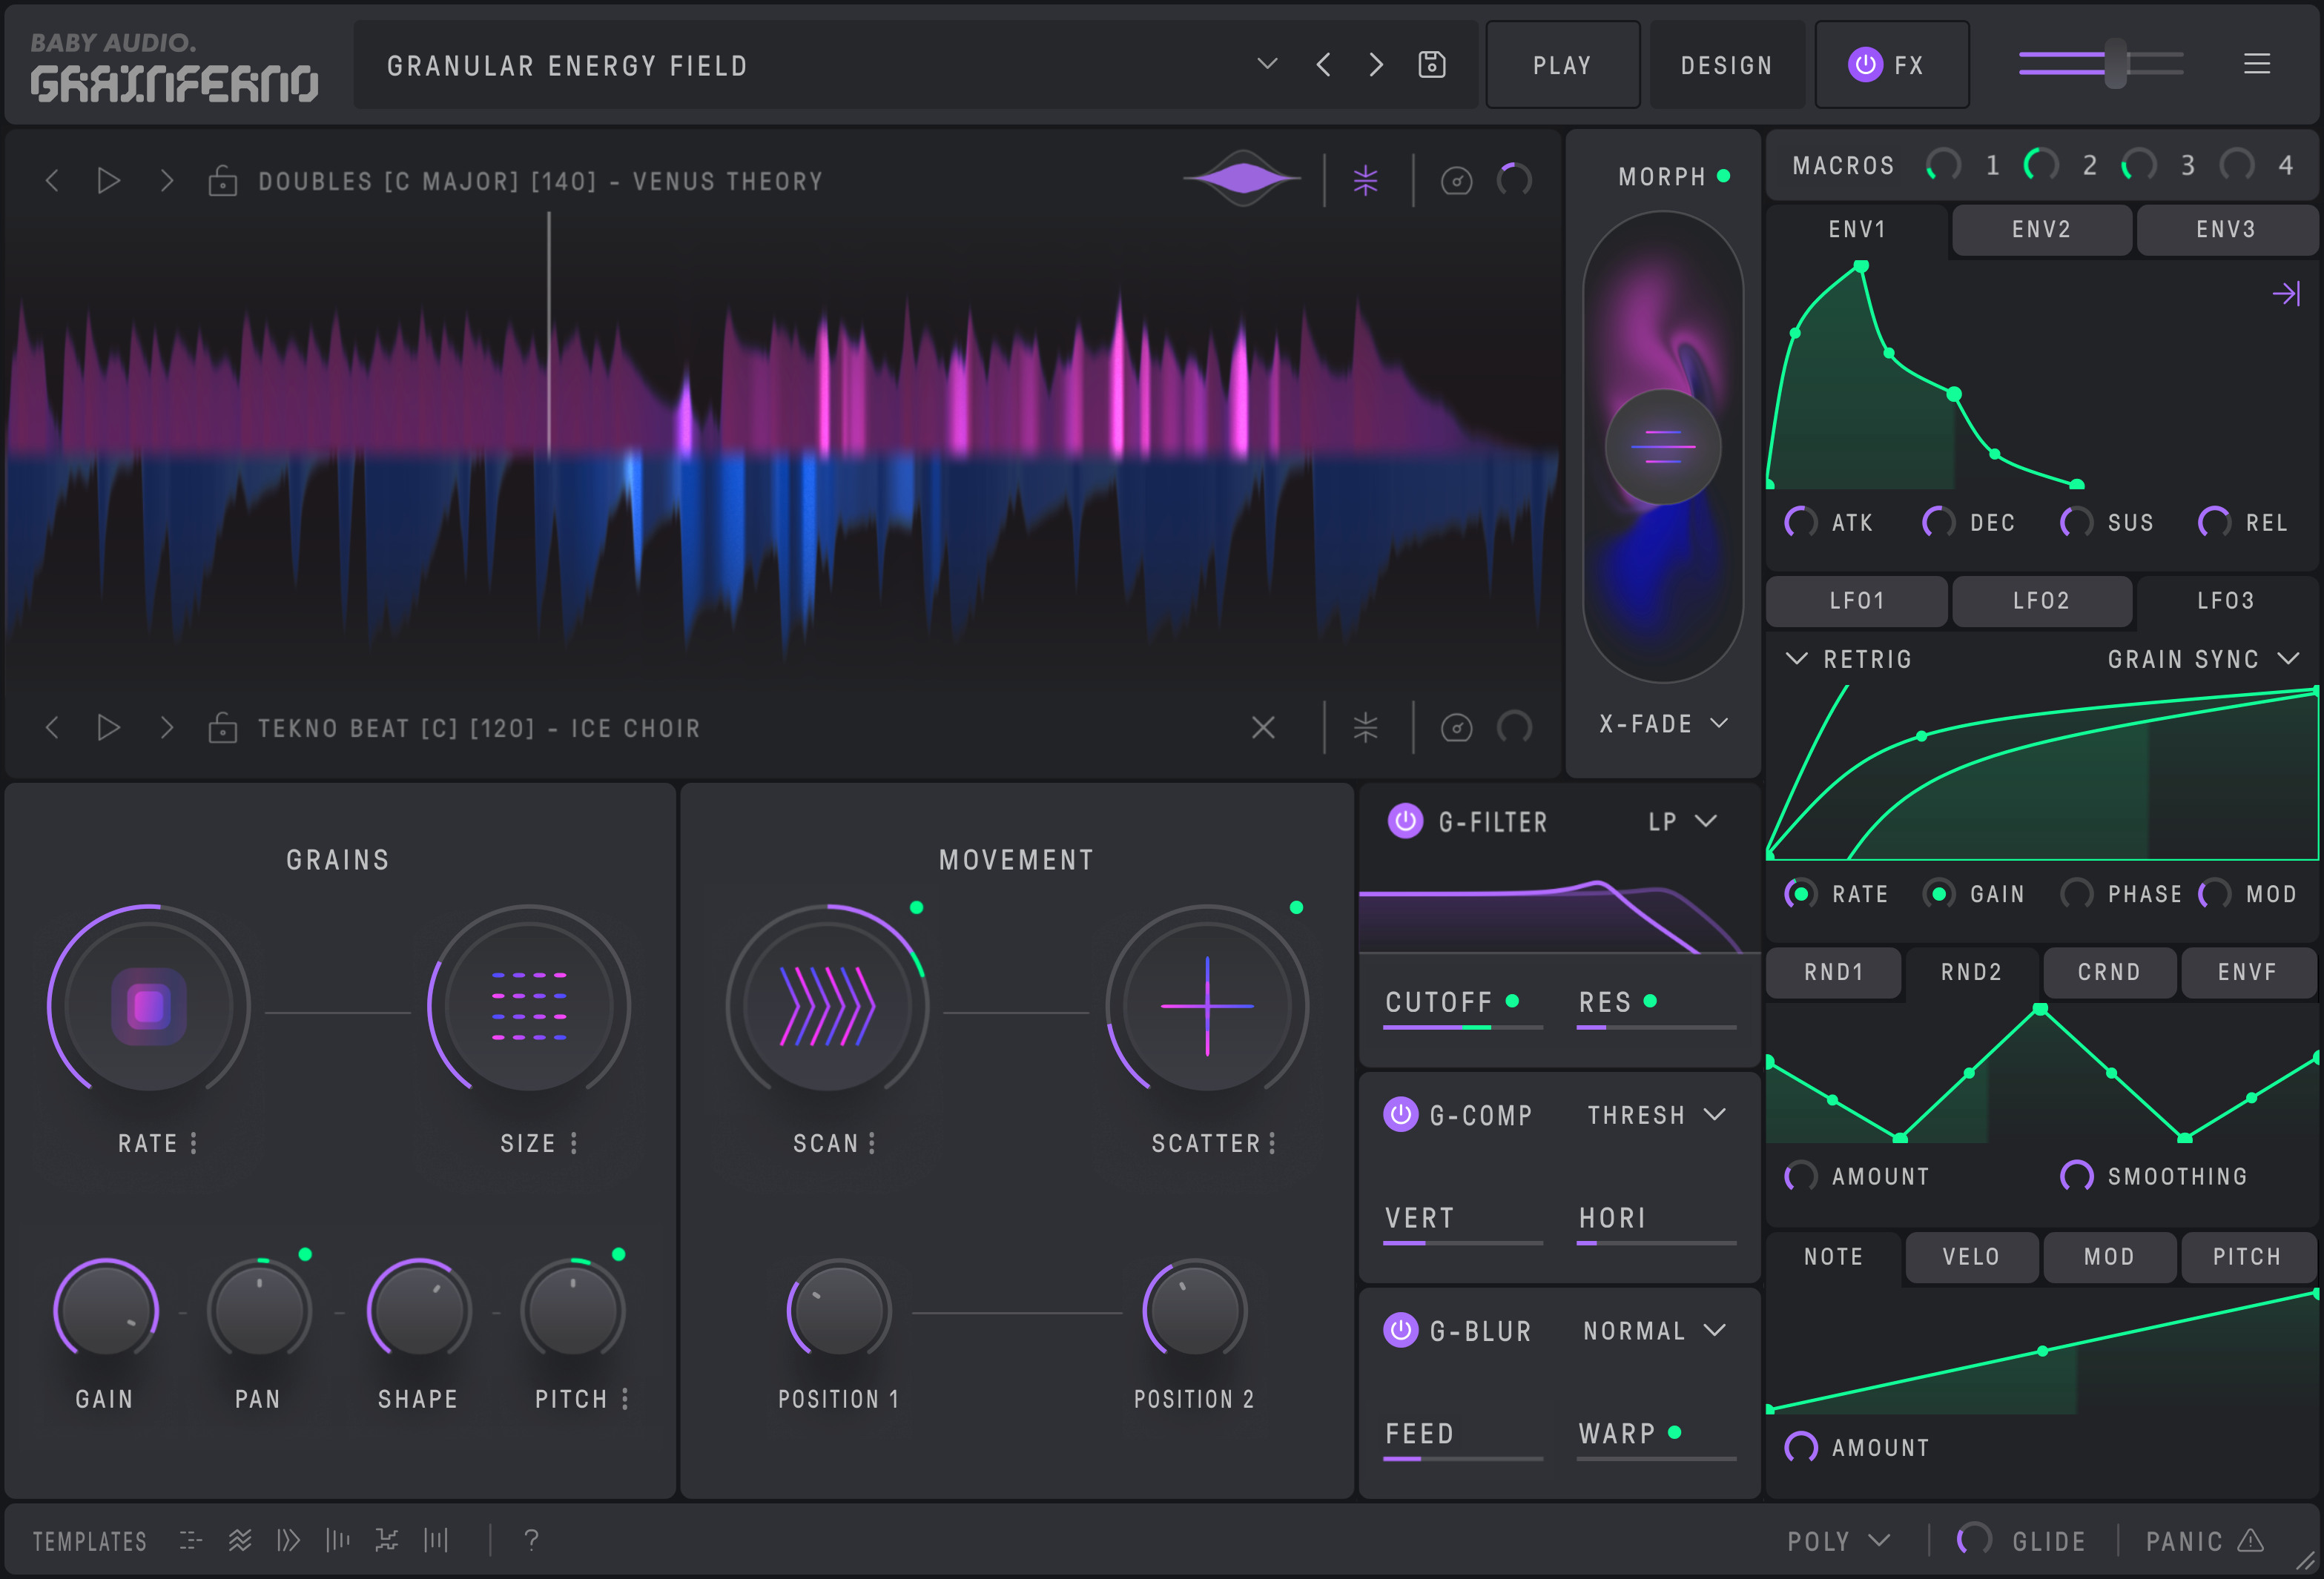Expand the X-FADE morph mode dropdown
This screenshot has height=1579, width=2324.
[x=1662, y=723]
